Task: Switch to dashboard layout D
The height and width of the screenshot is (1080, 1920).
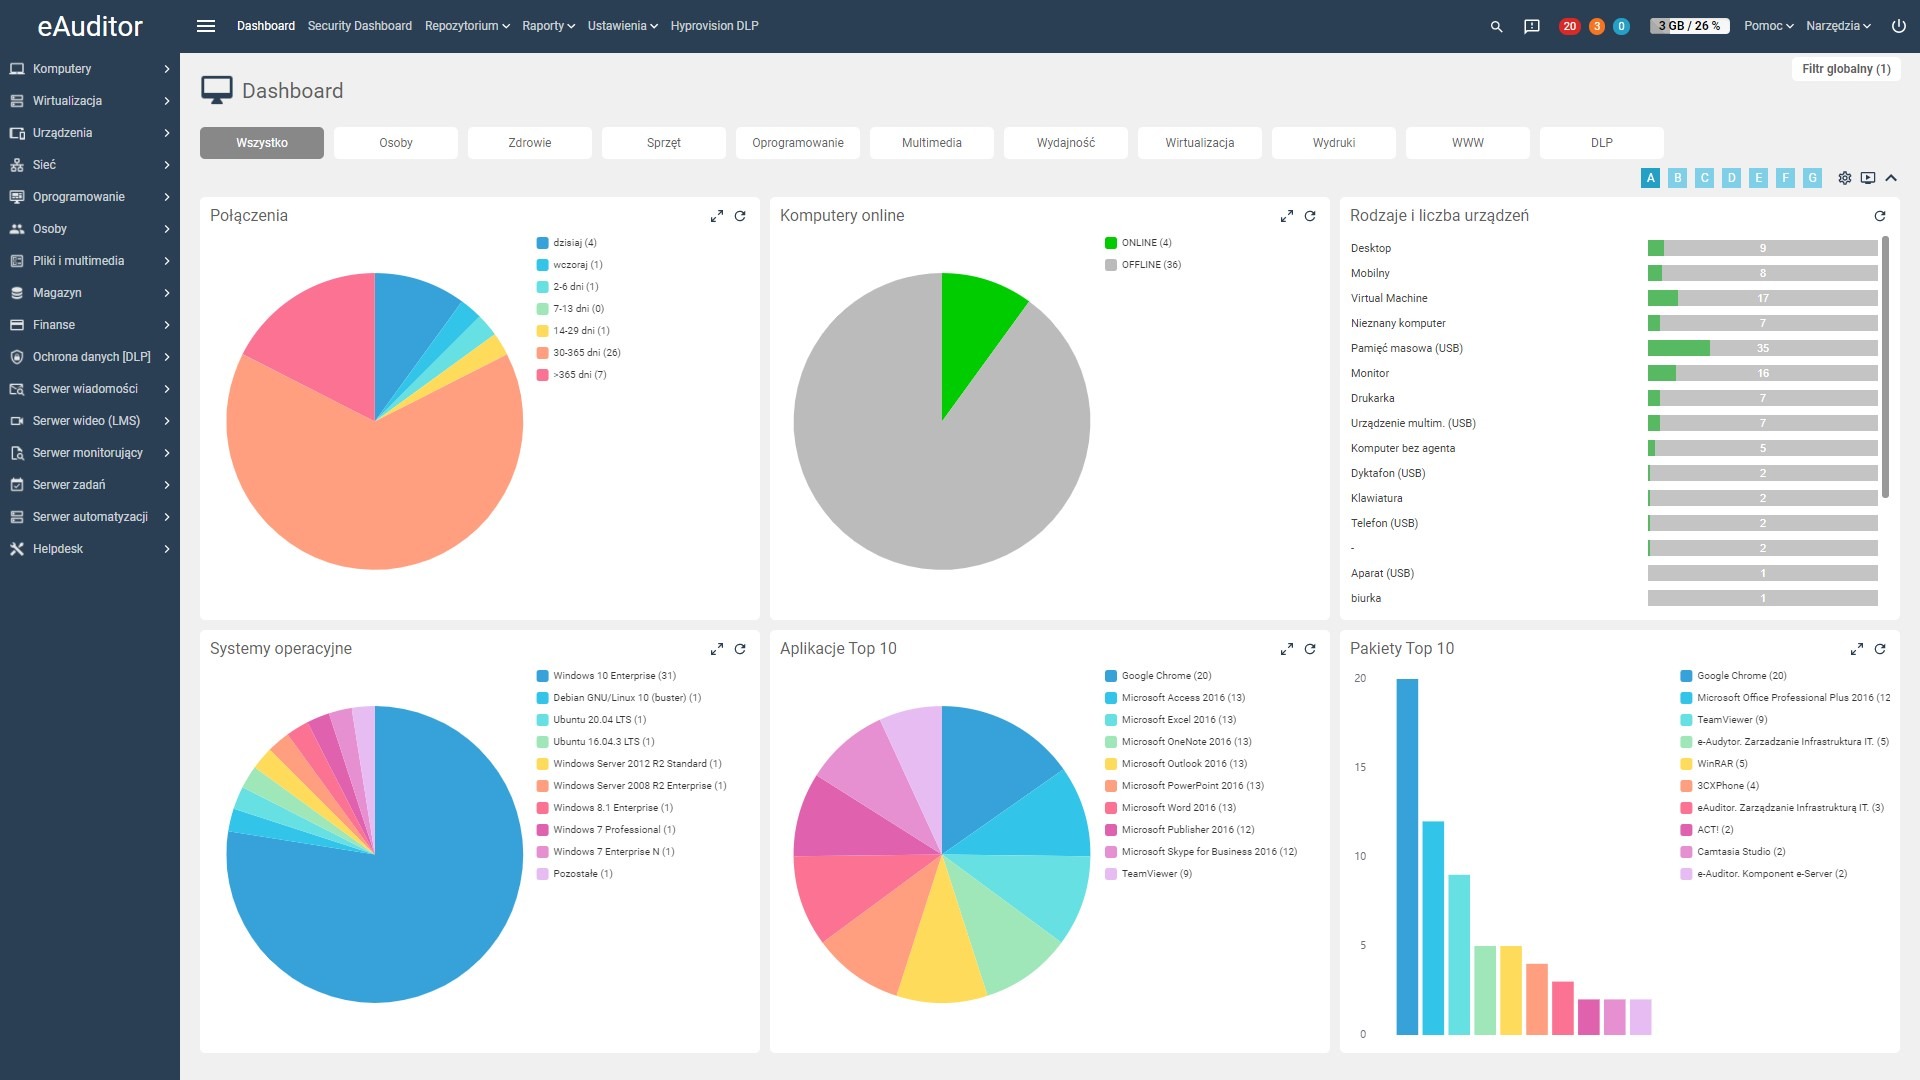Action: coord(1731,178)
